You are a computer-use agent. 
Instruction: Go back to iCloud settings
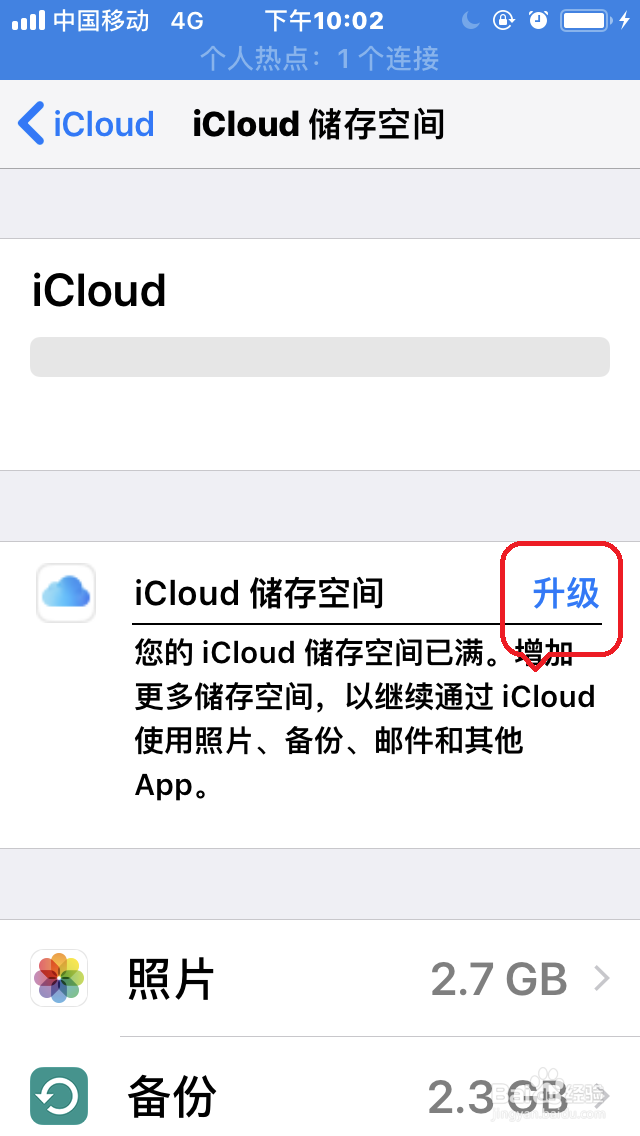[86, 123]
